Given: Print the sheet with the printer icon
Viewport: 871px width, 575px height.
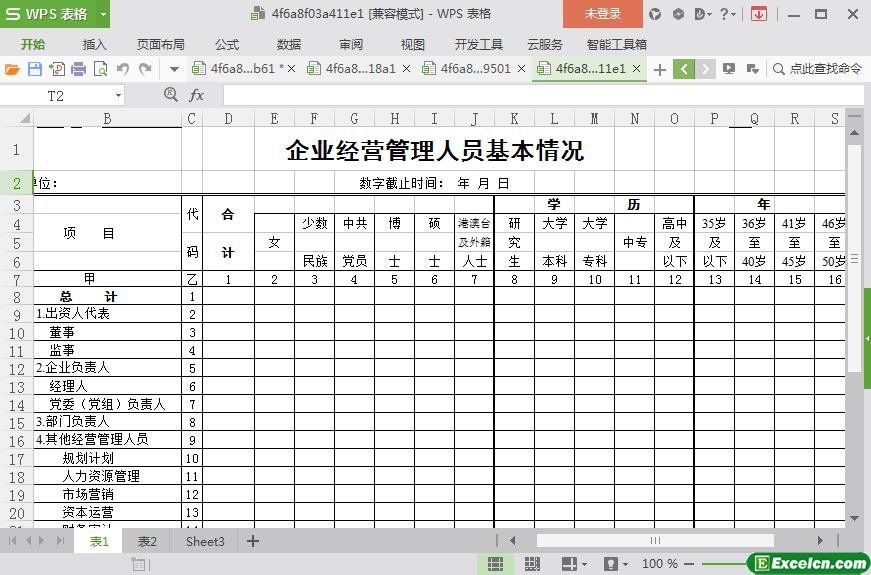Looking at the screenshot, I should pyautogui.click(x=79, y=69).
